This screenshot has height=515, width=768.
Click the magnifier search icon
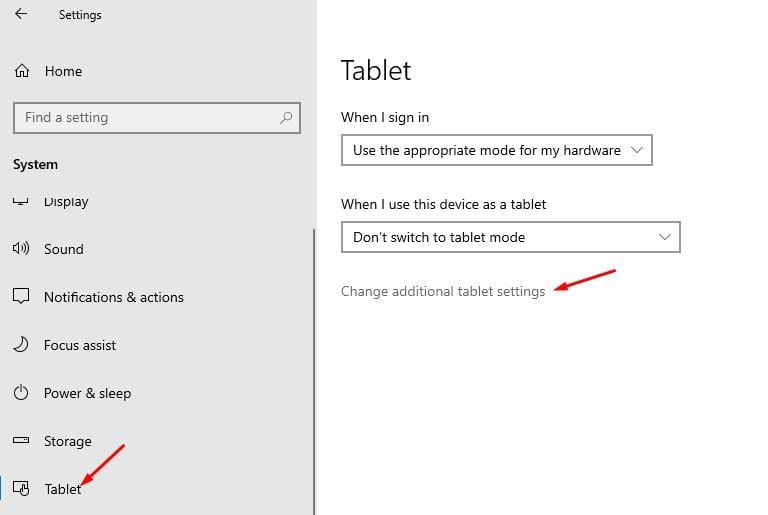pyautogui.click(x=286, y=118)
